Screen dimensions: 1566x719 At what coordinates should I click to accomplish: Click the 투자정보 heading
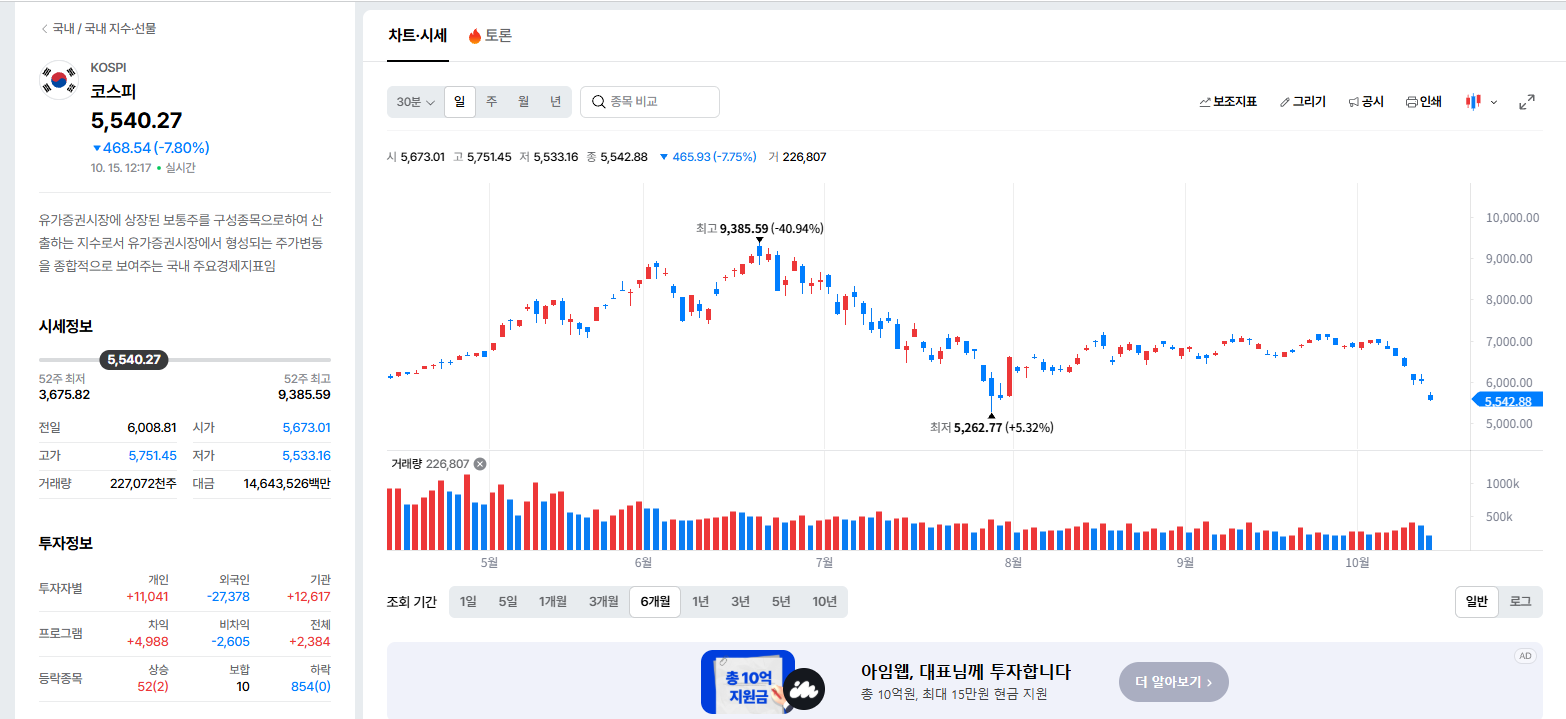[66, 543]
